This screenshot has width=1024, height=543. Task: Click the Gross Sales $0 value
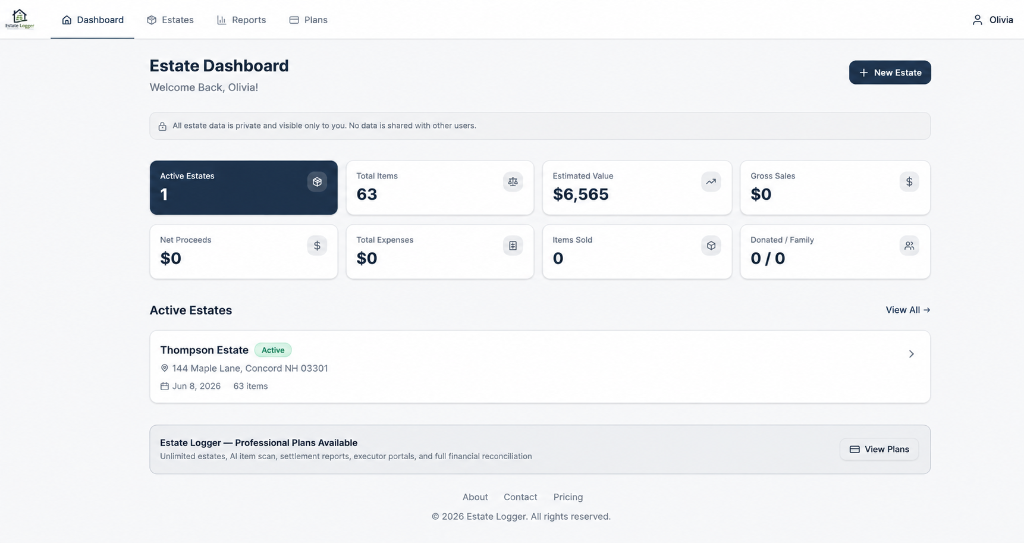pyautogui.click(x=761, y=194)
